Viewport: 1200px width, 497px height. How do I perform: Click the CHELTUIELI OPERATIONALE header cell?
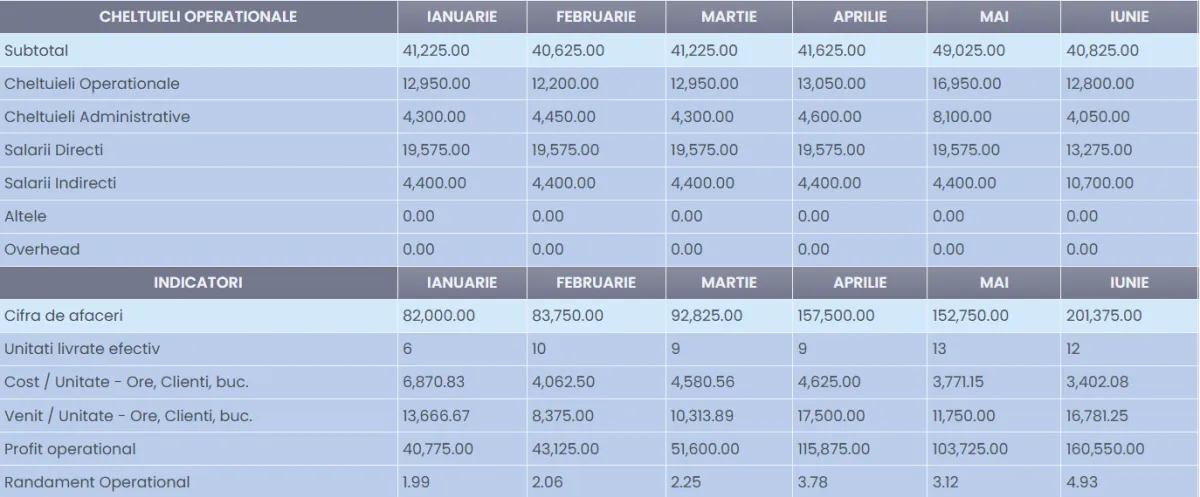pyautogui.click(x=198, y=17)
